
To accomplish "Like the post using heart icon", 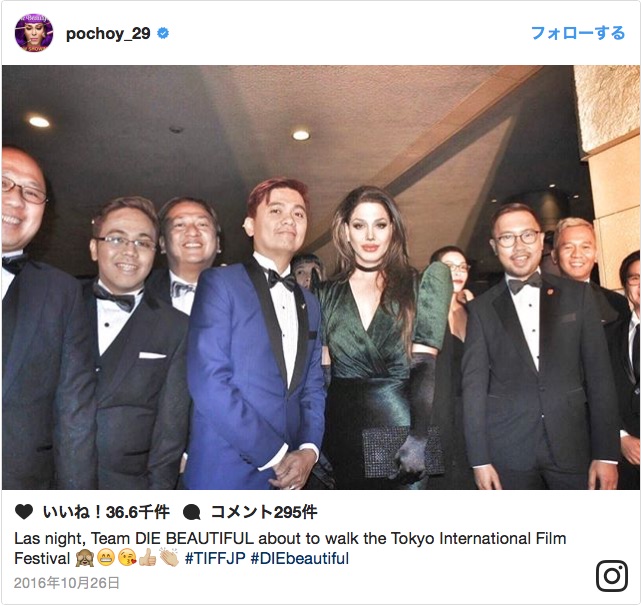I will 24,512.
